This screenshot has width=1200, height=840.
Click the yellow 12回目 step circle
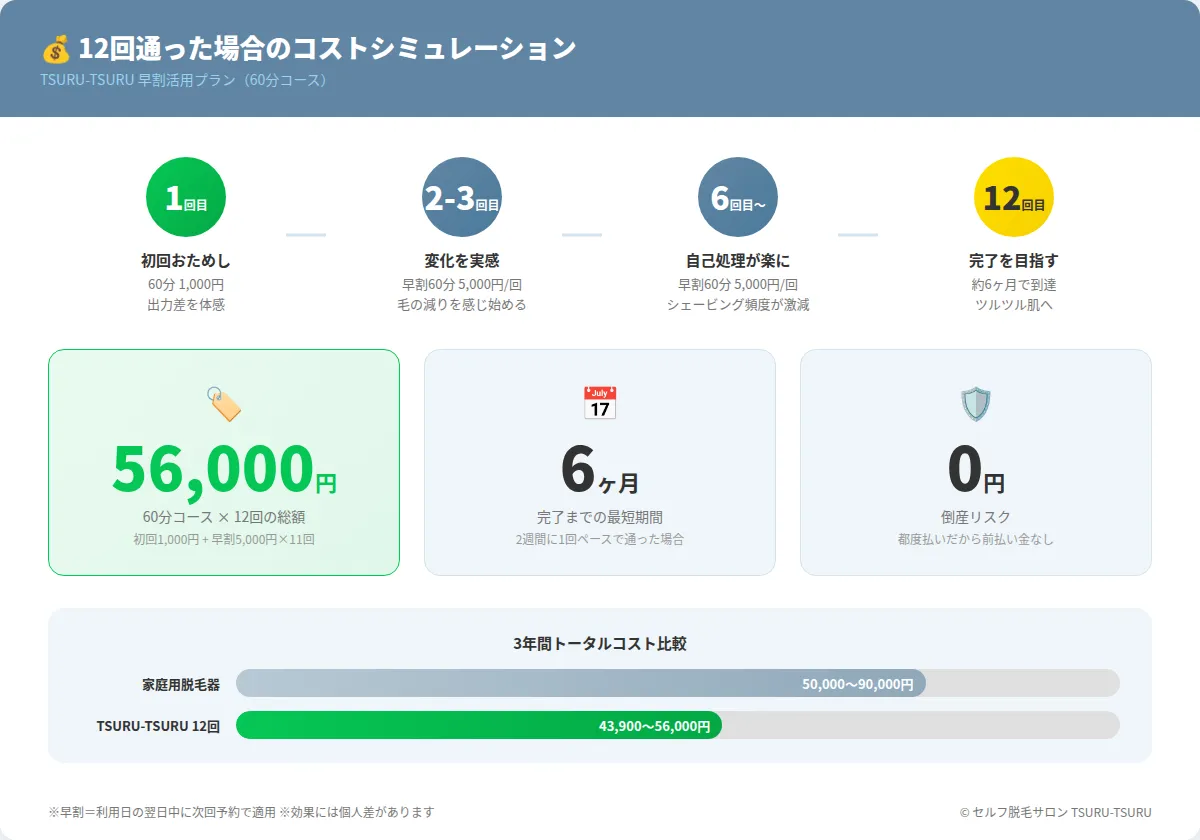pos(1014,197)
